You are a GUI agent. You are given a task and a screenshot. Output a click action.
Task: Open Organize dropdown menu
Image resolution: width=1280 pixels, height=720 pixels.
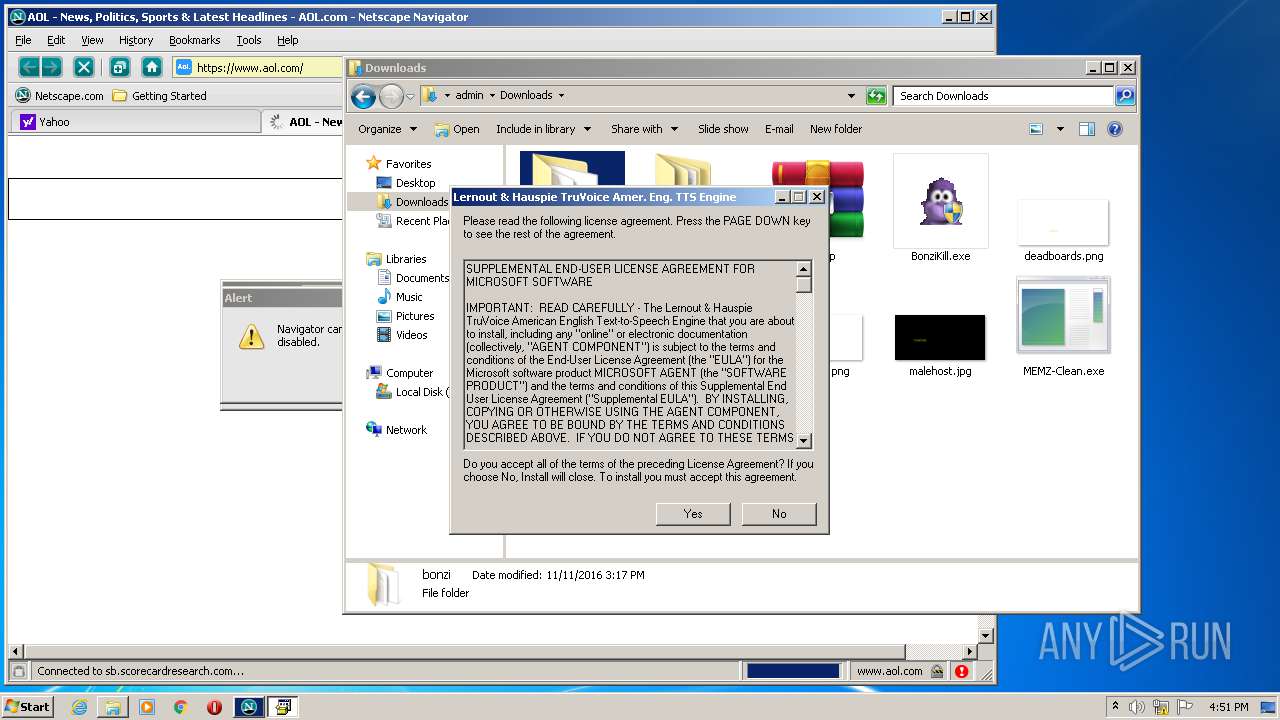[x=387, y=129]
